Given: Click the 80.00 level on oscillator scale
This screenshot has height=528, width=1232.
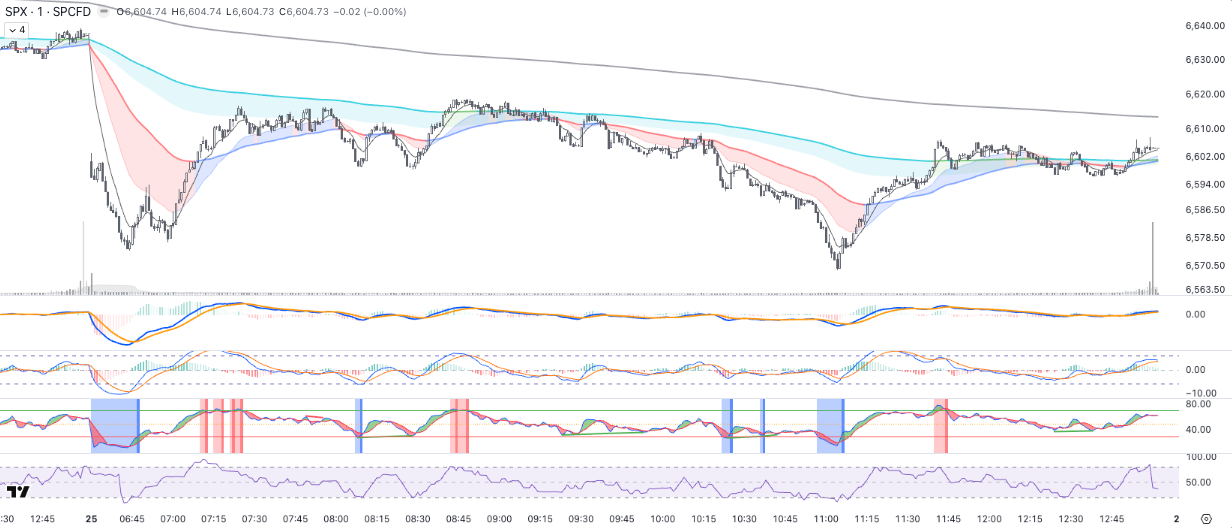Looking at the screenshot, I should (1200, 405).
